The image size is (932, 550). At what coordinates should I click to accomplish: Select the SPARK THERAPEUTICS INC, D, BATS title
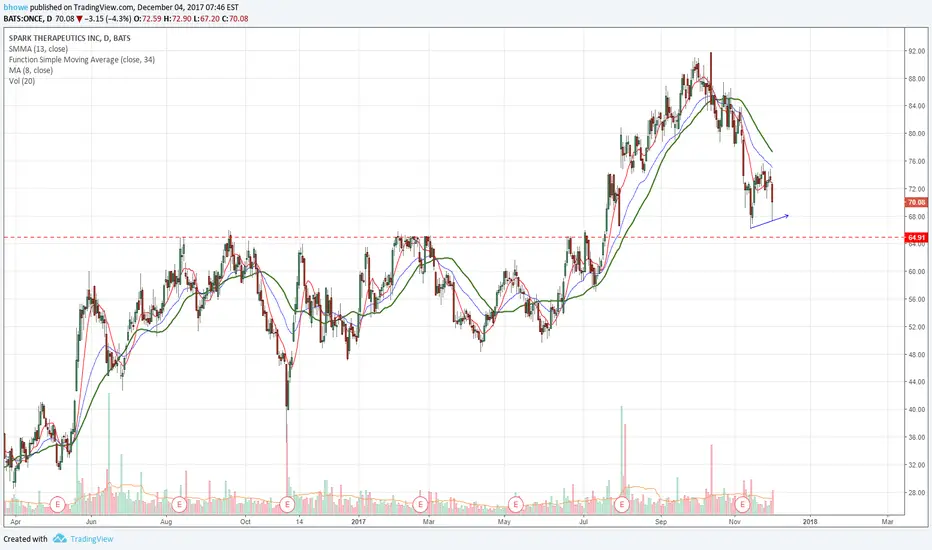click(x=70, y=38)
